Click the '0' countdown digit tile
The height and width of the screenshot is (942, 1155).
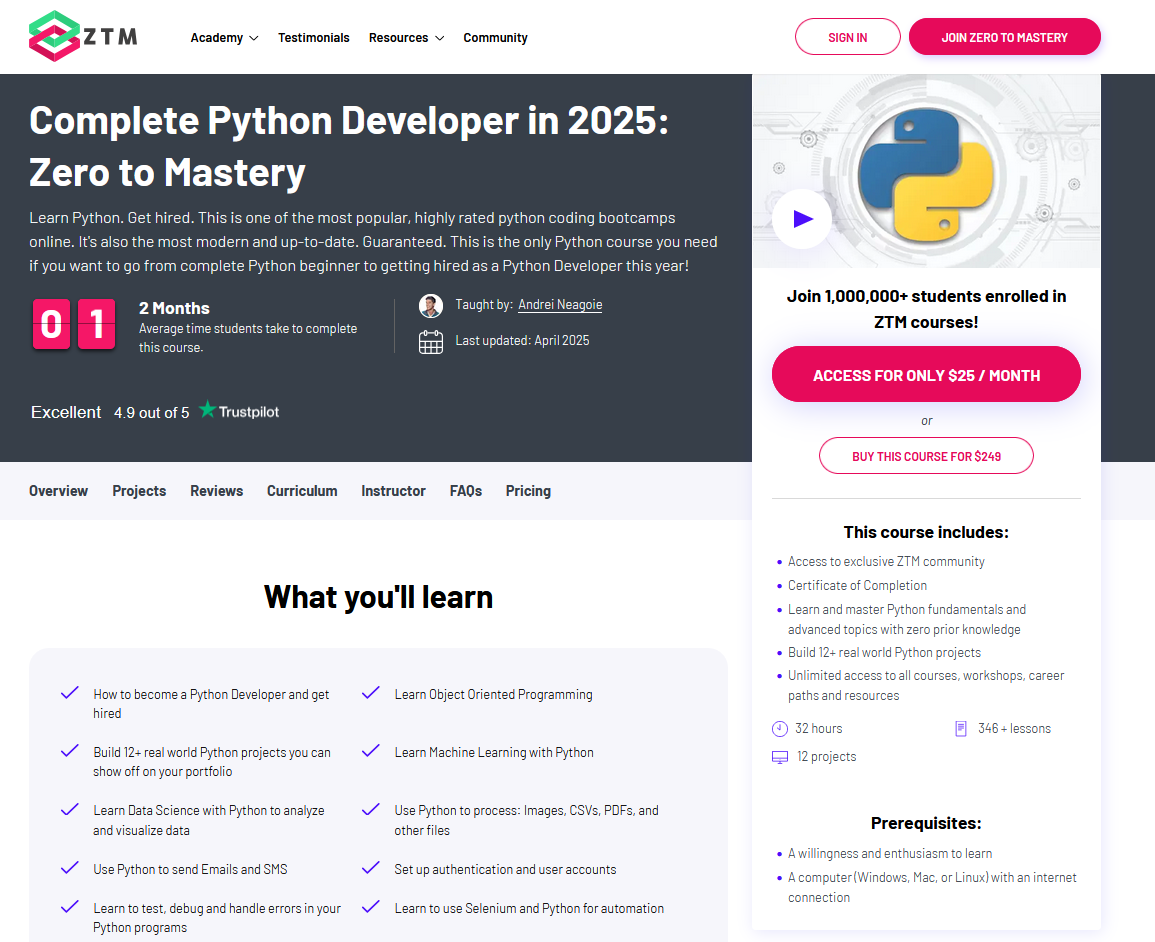pos(51,324)
